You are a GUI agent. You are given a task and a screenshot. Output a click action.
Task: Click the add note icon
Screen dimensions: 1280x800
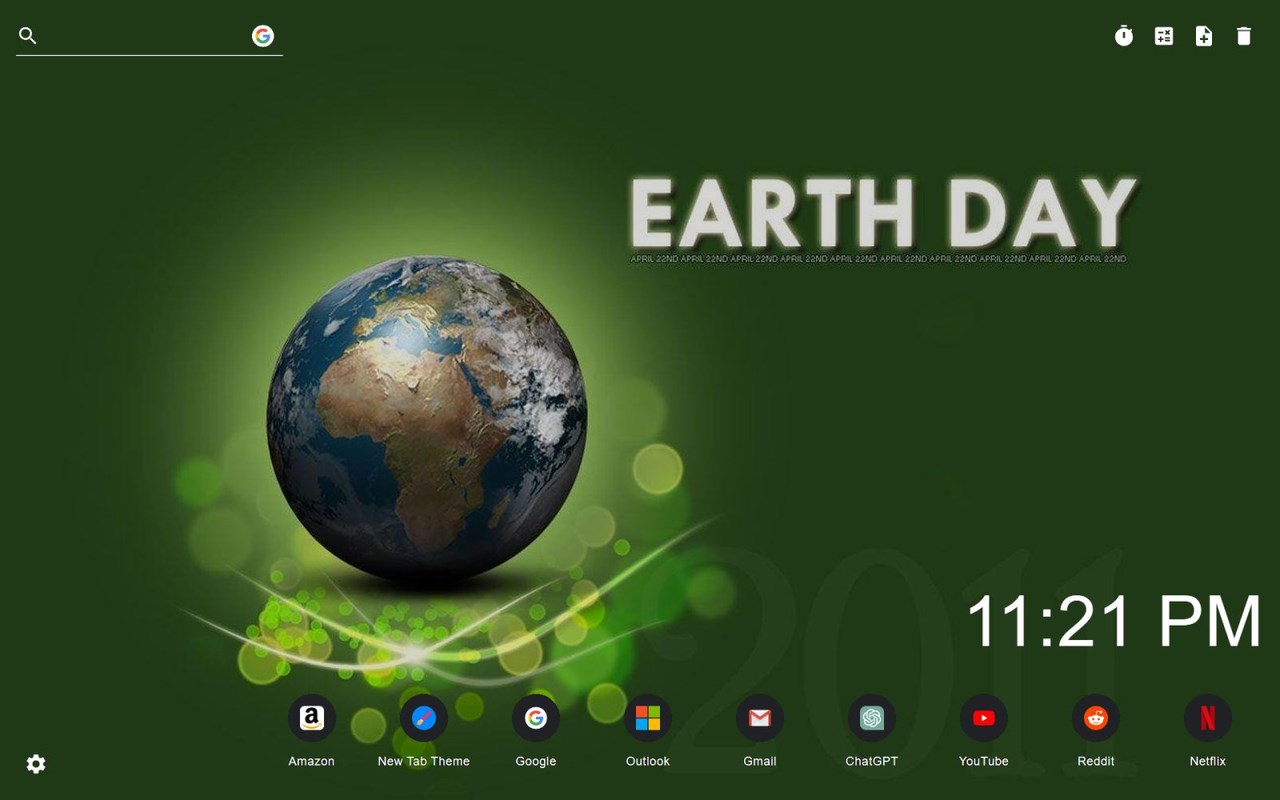(x=1204, y=36)
